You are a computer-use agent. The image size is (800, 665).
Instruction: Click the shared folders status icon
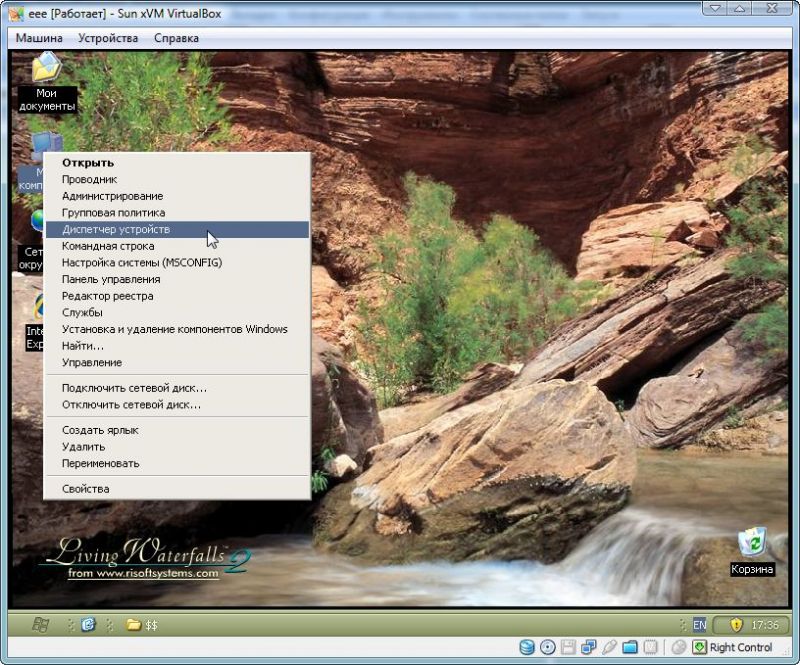click(x=629, y=647)
